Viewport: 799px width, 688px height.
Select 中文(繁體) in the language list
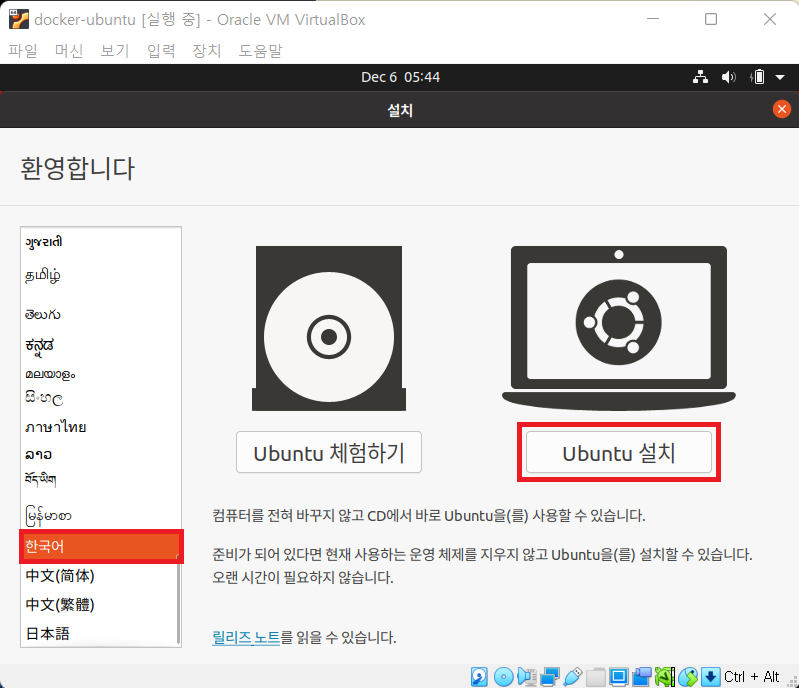click(x=100, y=605)
